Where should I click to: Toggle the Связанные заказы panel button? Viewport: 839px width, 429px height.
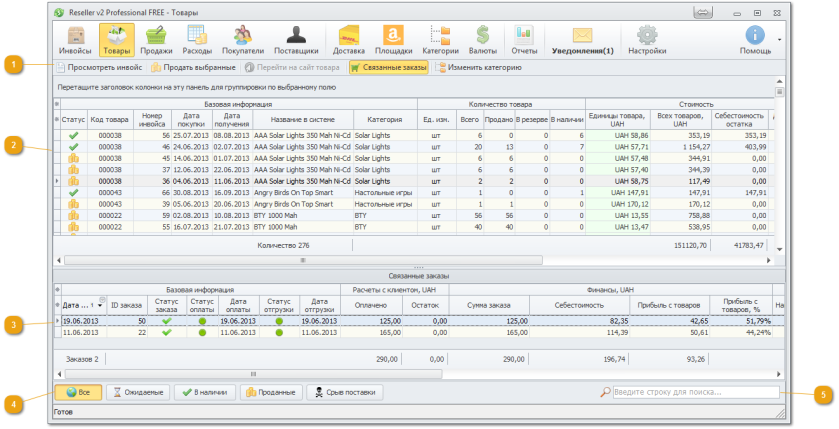(388, 68)
